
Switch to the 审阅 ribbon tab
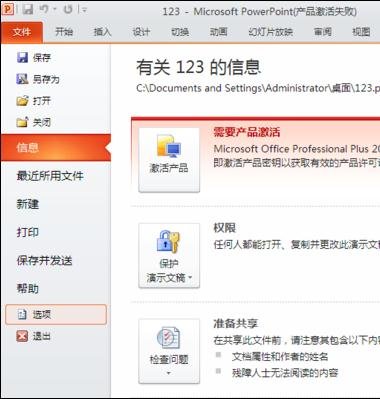click(x=323, y=32)
